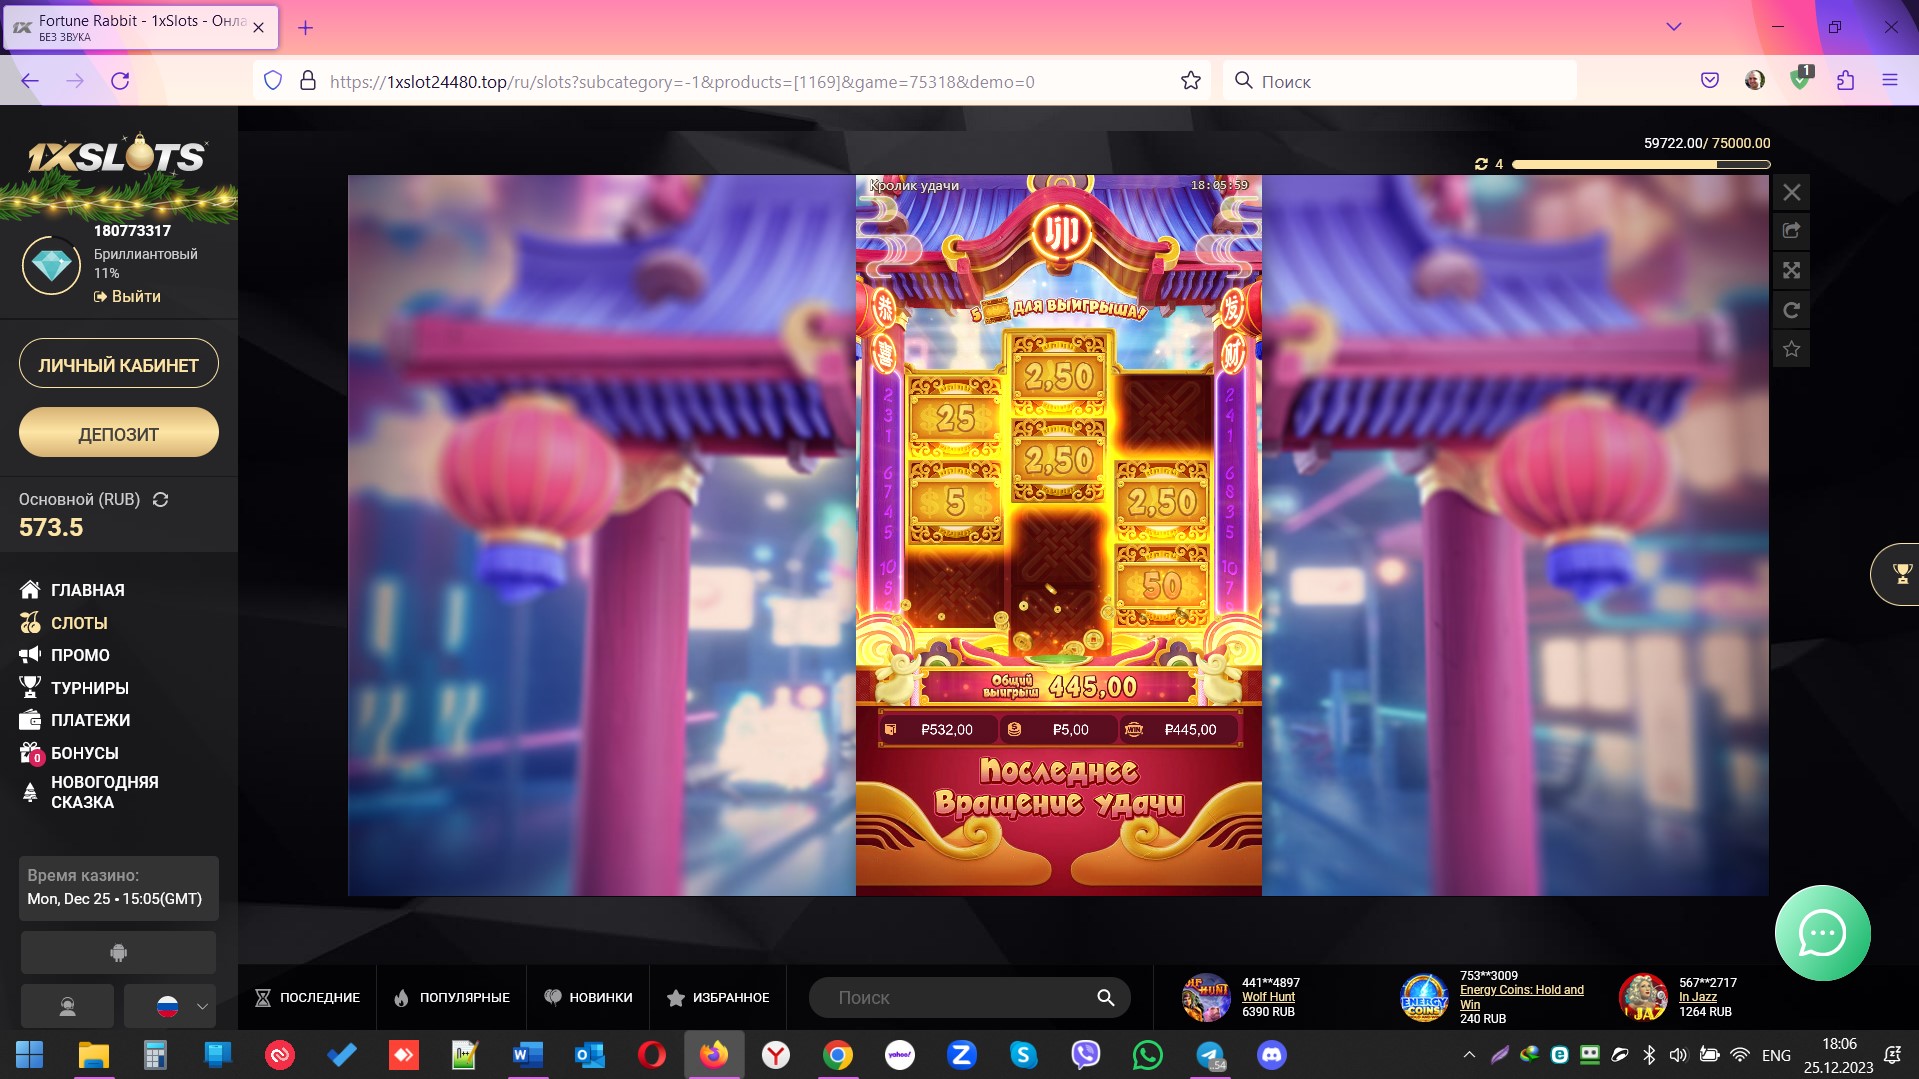1919x1079 pixels.
Task: Open the СЛОТЫ menu section
Action: pyautogui.click(x=79, y=623)
